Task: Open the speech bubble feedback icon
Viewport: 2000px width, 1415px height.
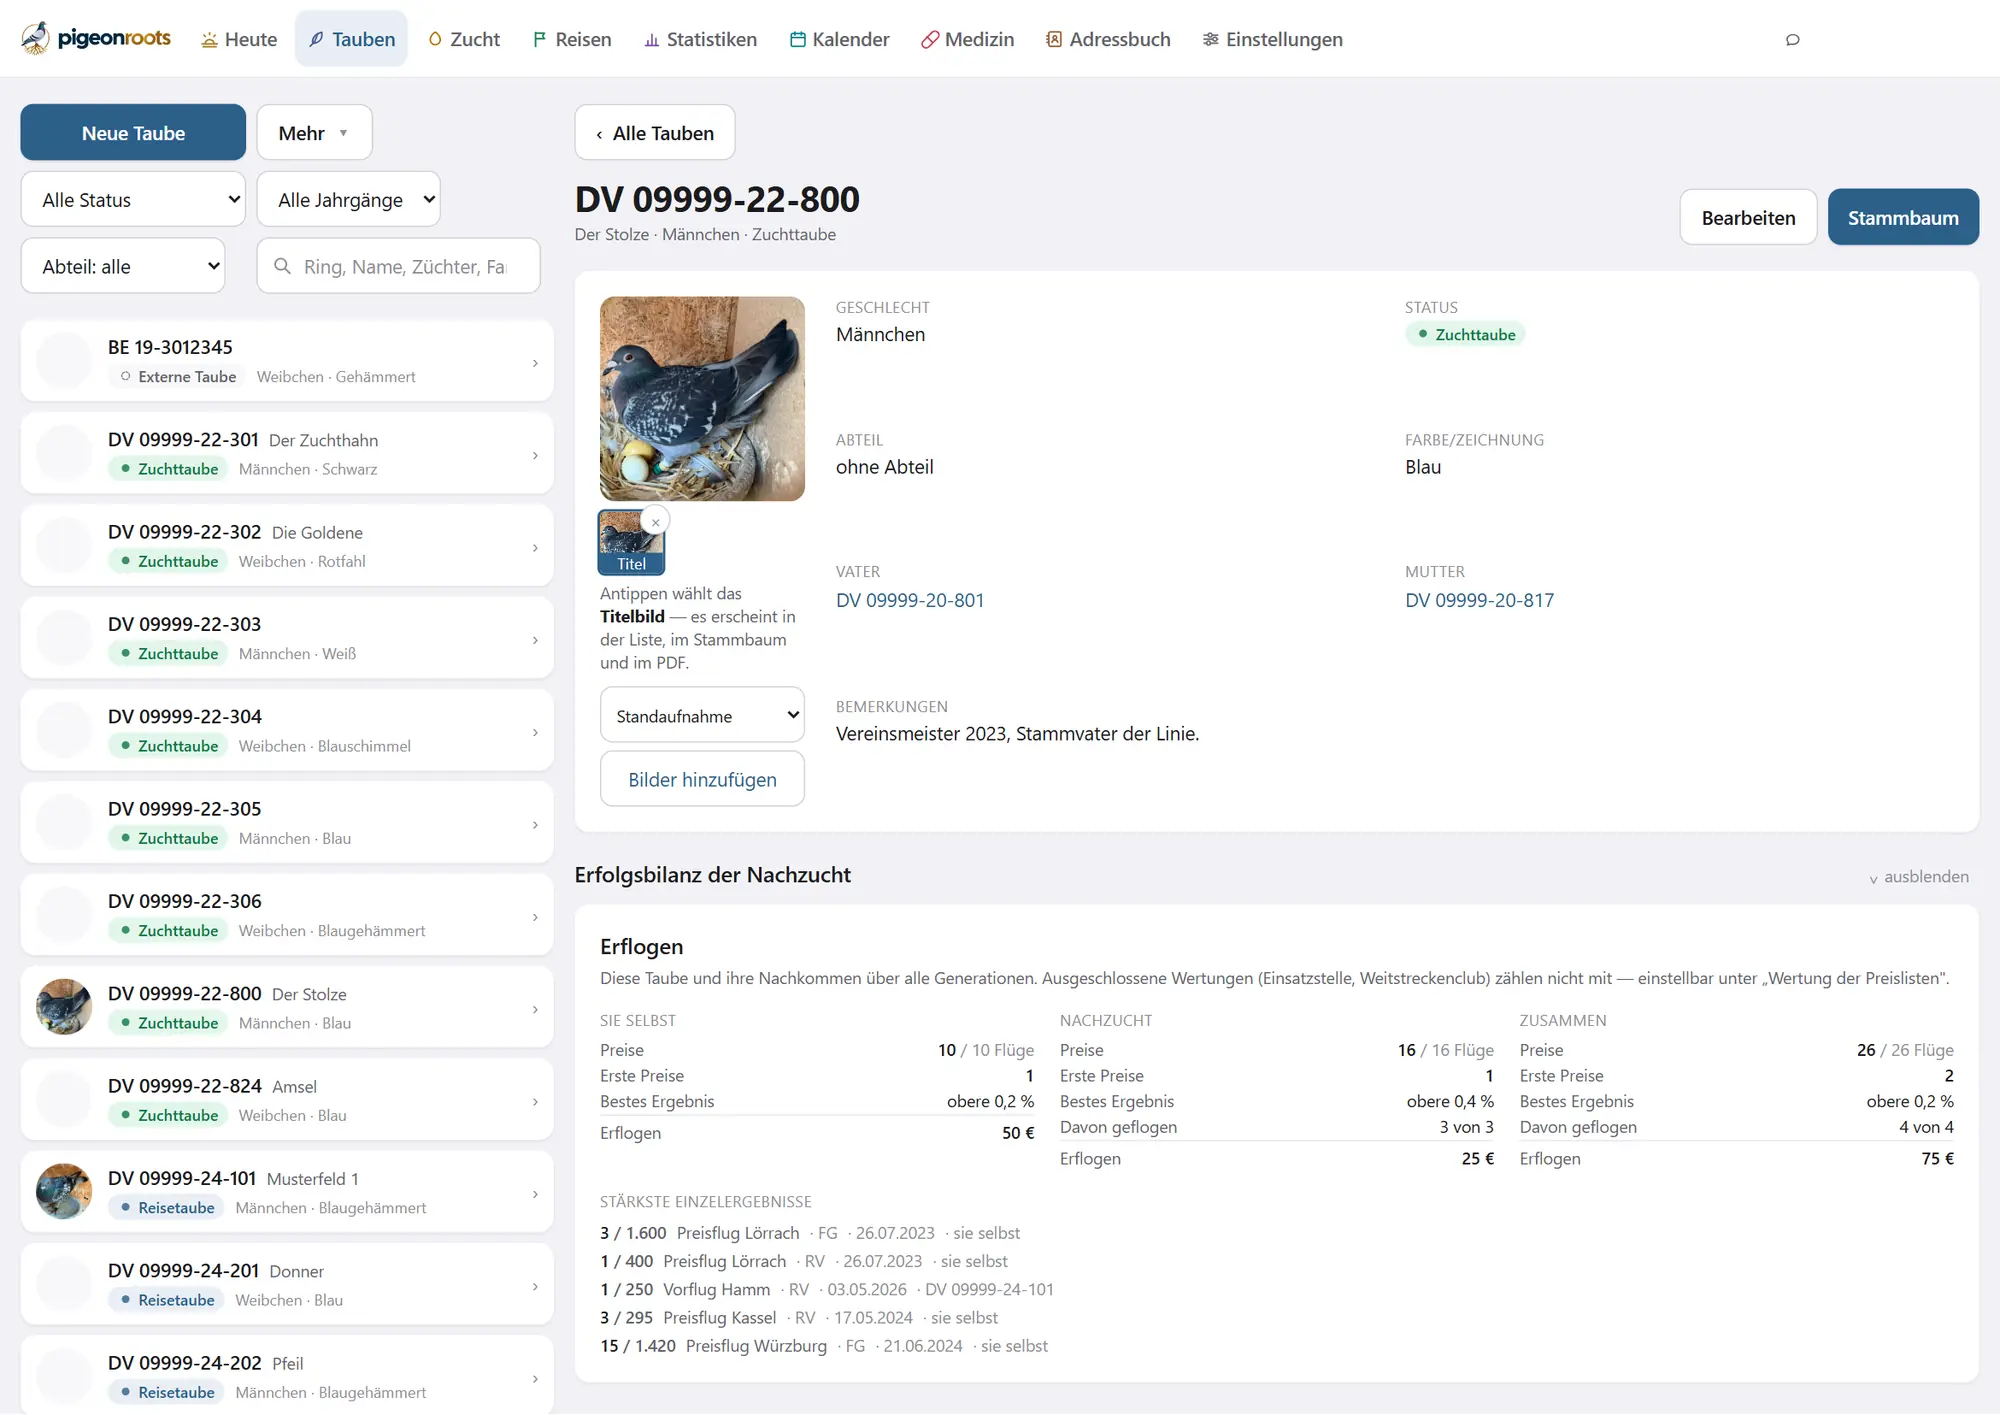Action: point(1792,40)
